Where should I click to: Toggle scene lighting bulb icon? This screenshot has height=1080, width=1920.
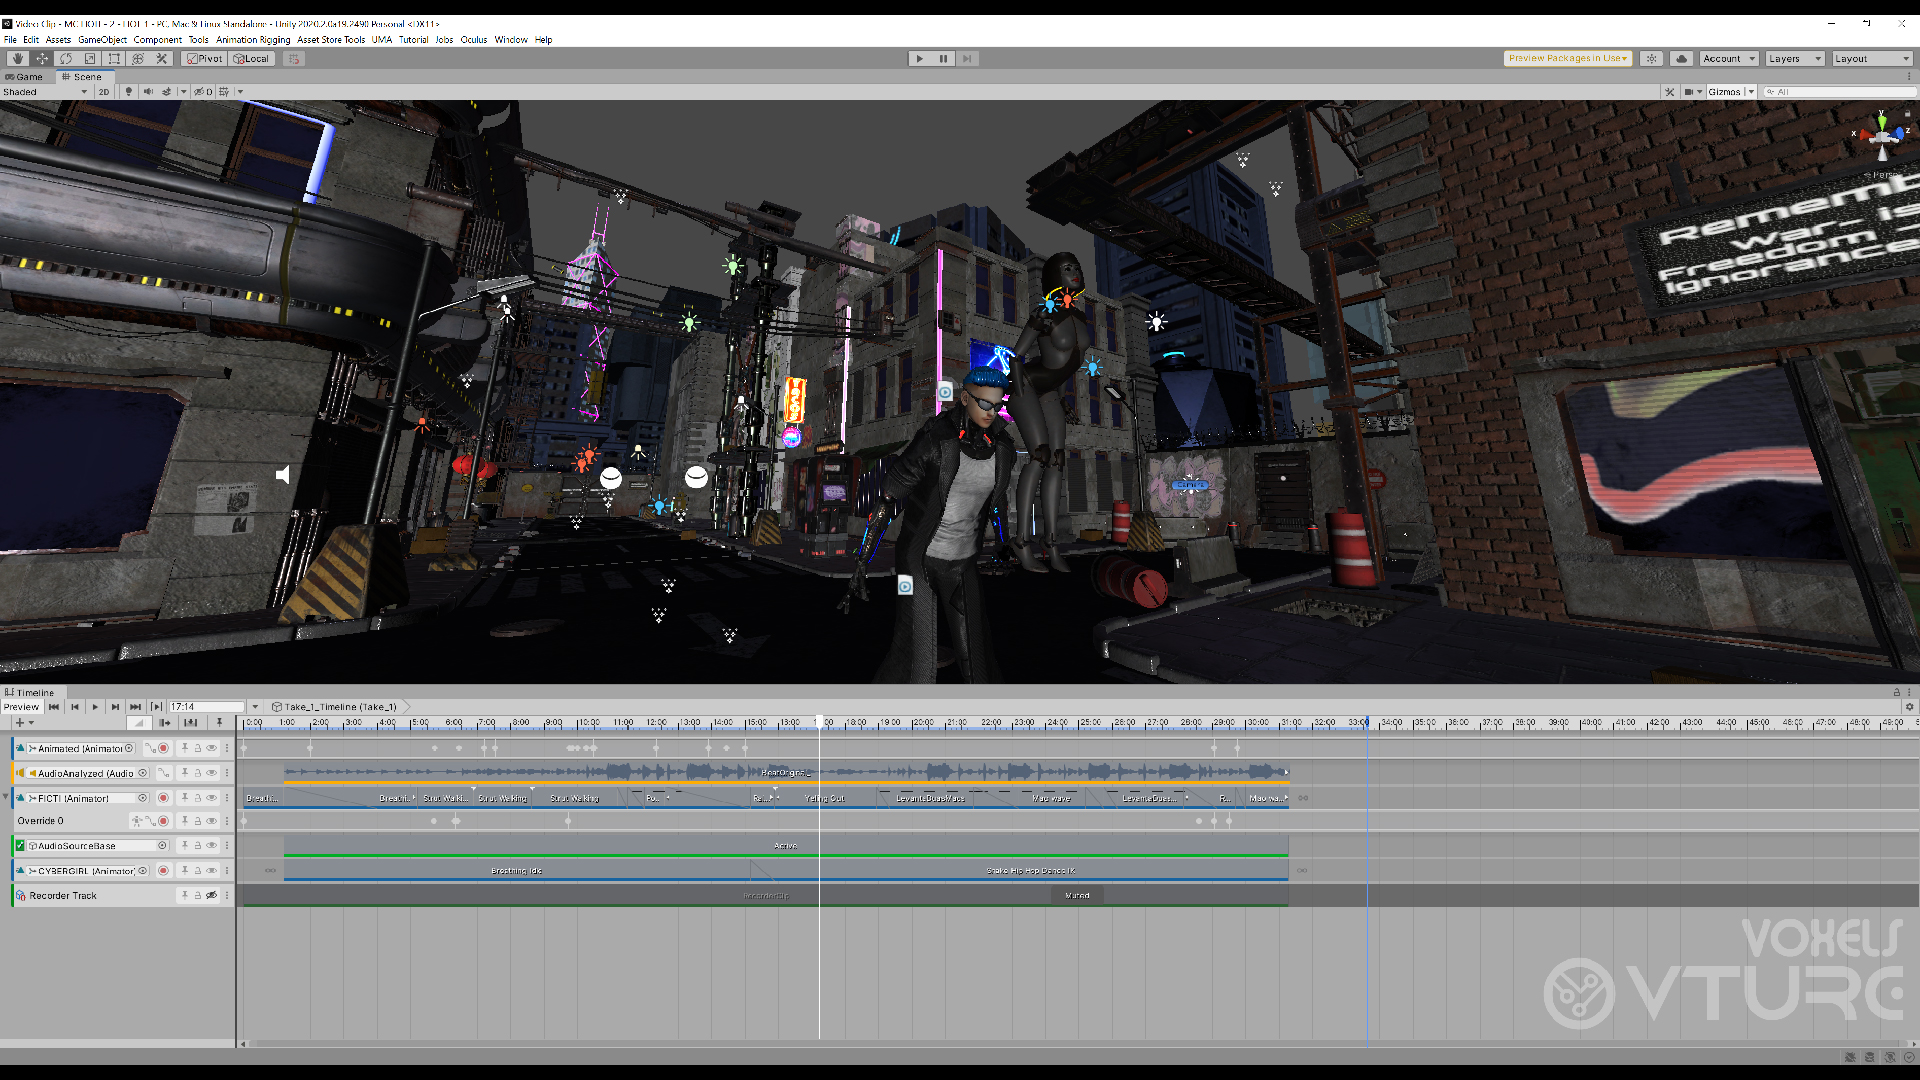[128, 92]
